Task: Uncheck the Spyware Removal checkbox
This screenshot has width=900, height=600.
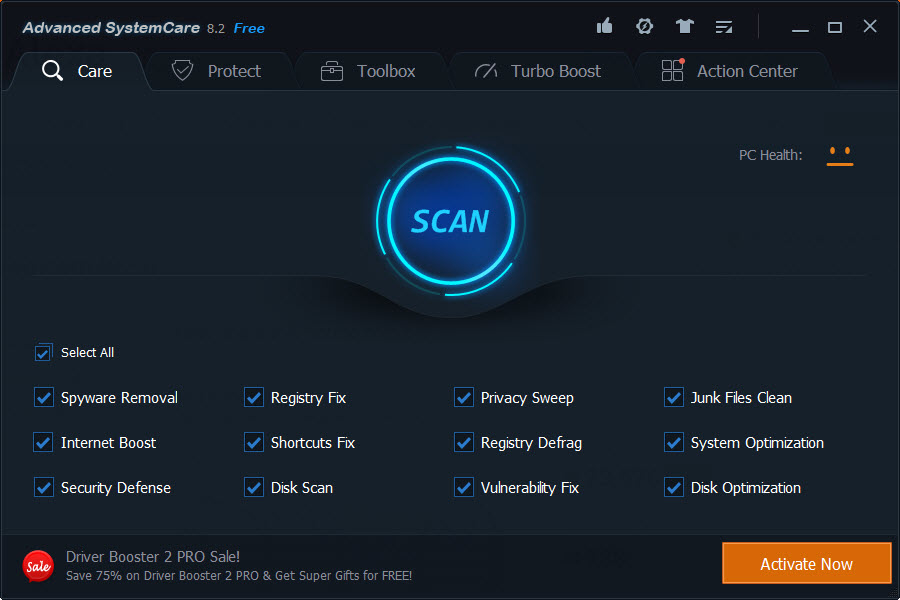Action: point(44,398)
